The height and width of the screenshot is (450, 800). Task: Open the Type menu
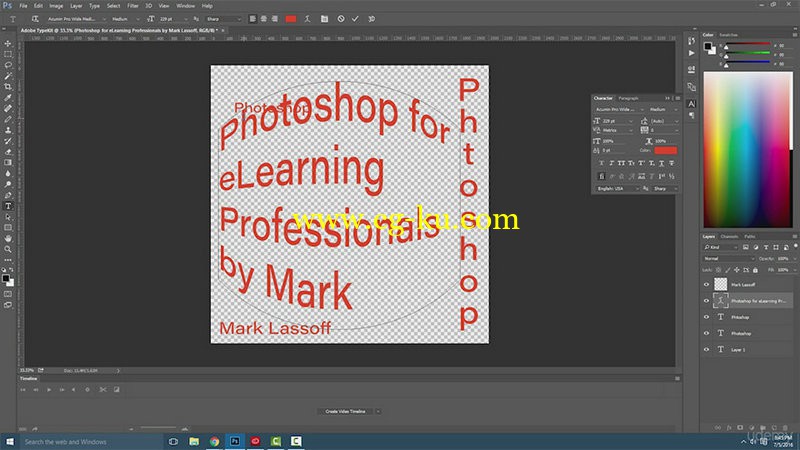94,6
